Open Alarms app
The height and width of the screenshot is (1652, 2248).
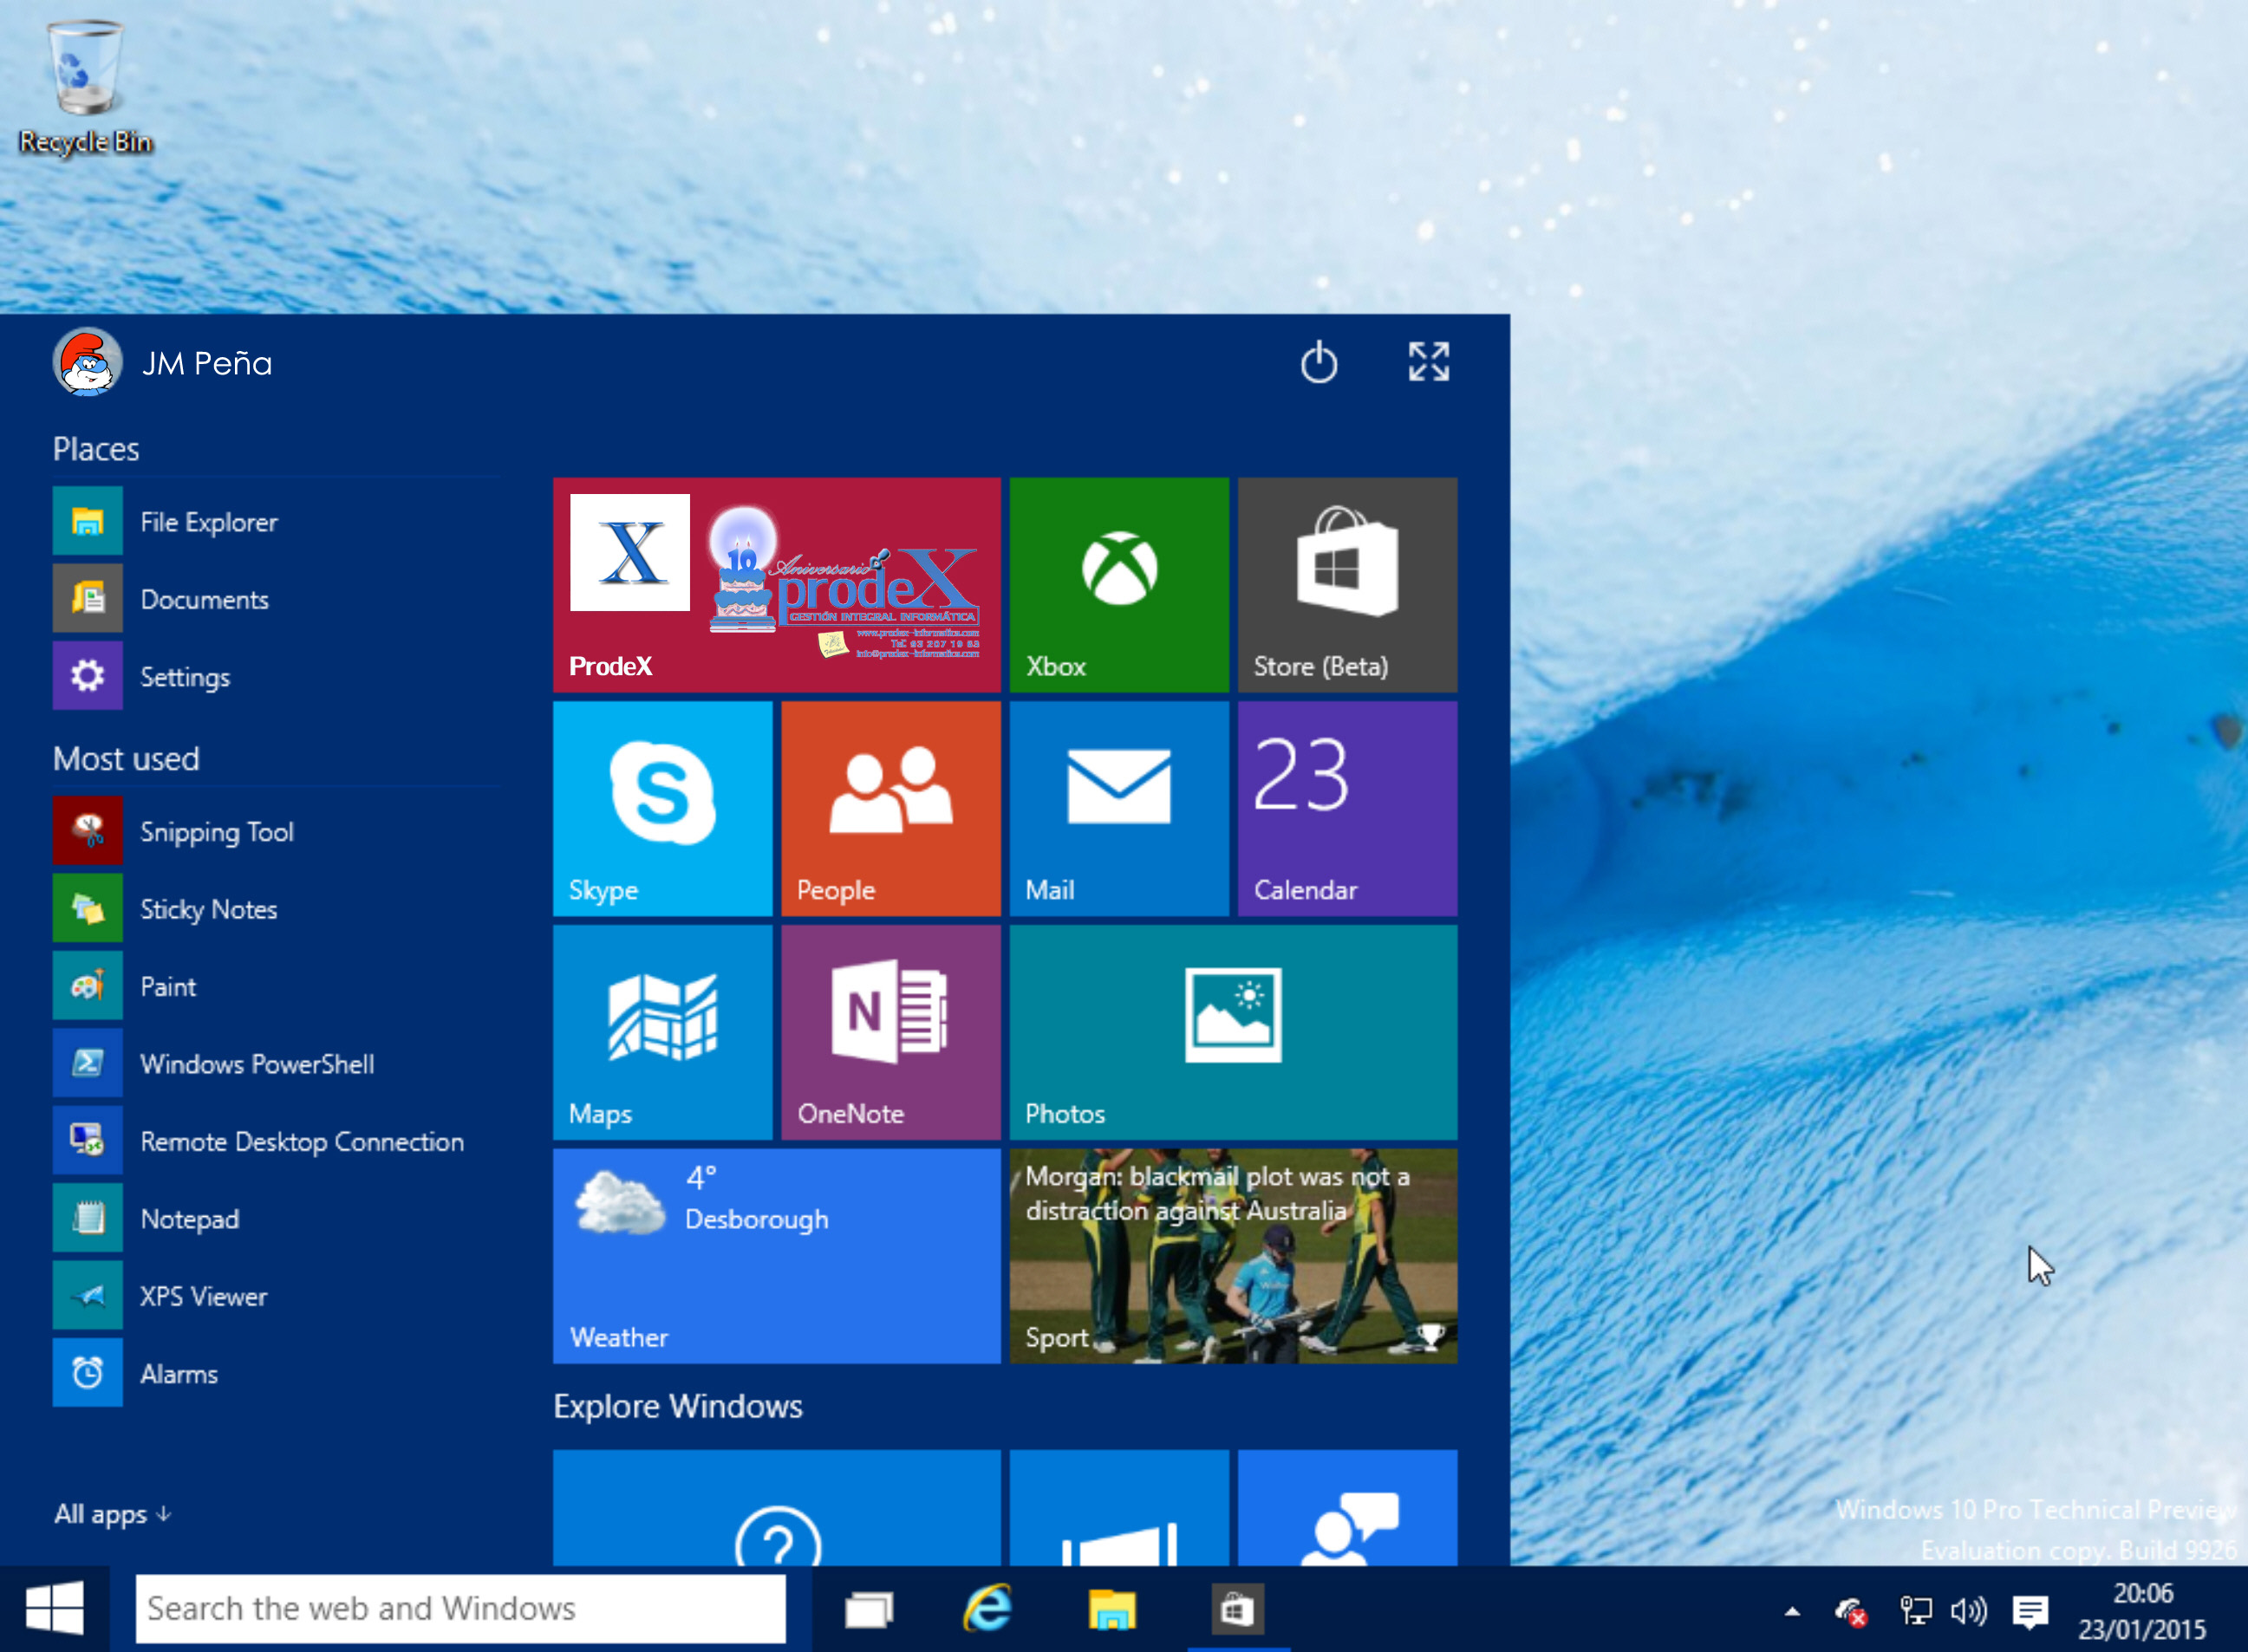(276, 1373)
